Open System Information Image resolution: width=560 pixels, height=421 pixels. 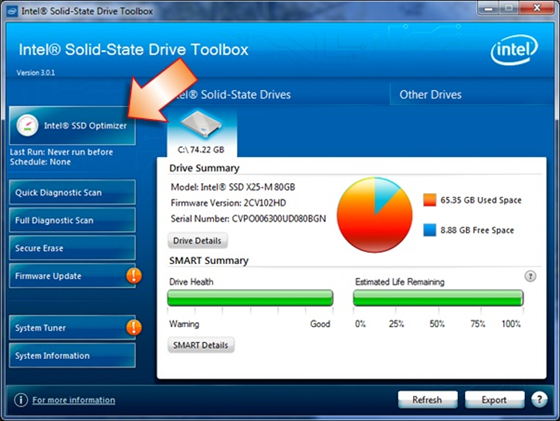pyautogui.click(x=72, y=356)
